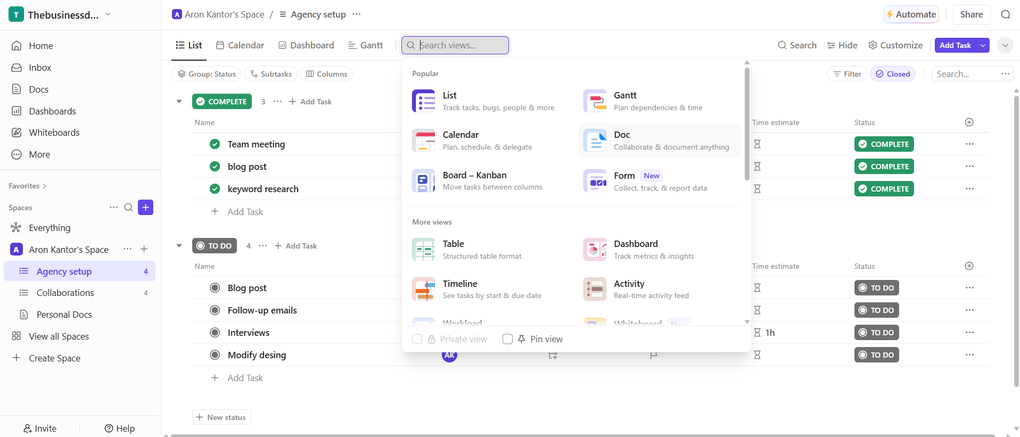Toggle status circle of blog post (complete)
The width and height of the screenshot is (1020, 437).
(x=215, y=166)
